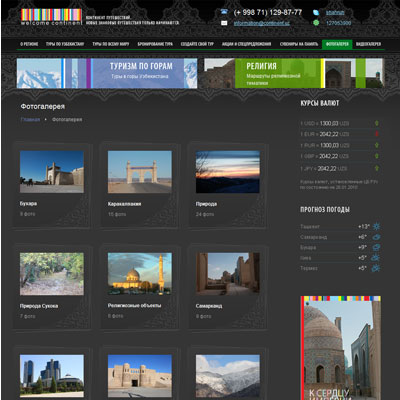Click the Природа album title
The image size is (400, 400).
point(206,204)
